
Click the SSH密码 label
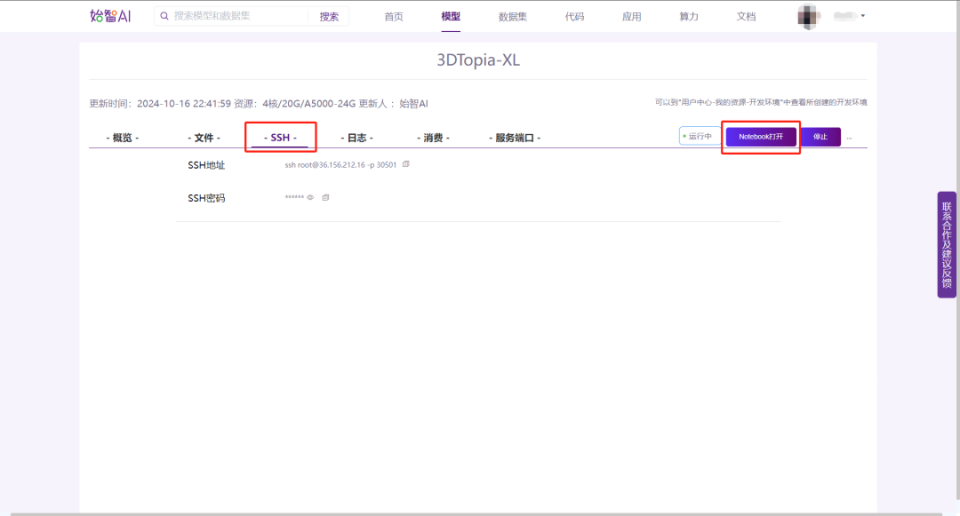[206, 198]
